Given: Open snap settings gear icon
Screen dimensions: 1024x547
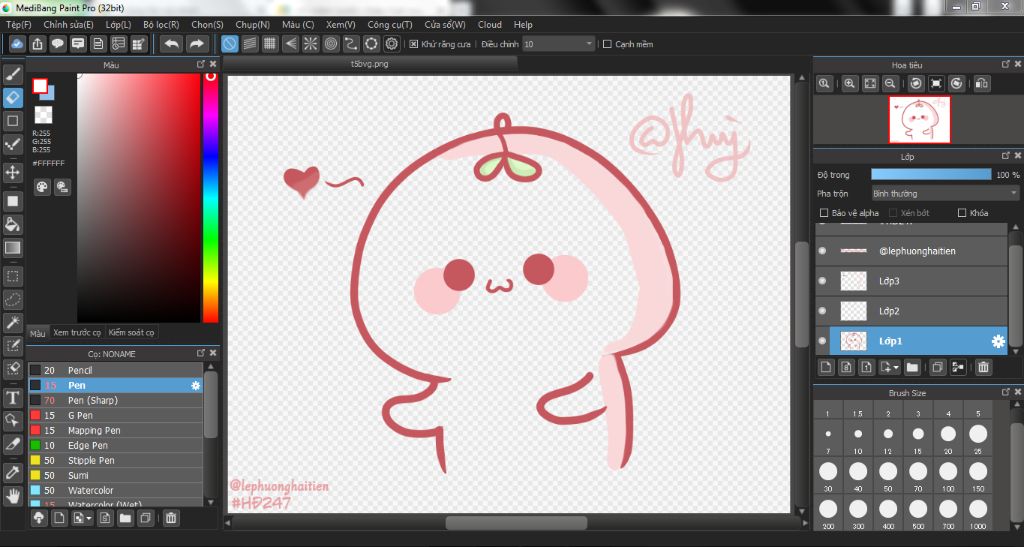Looking at the screenshot, I should (392, 44).
